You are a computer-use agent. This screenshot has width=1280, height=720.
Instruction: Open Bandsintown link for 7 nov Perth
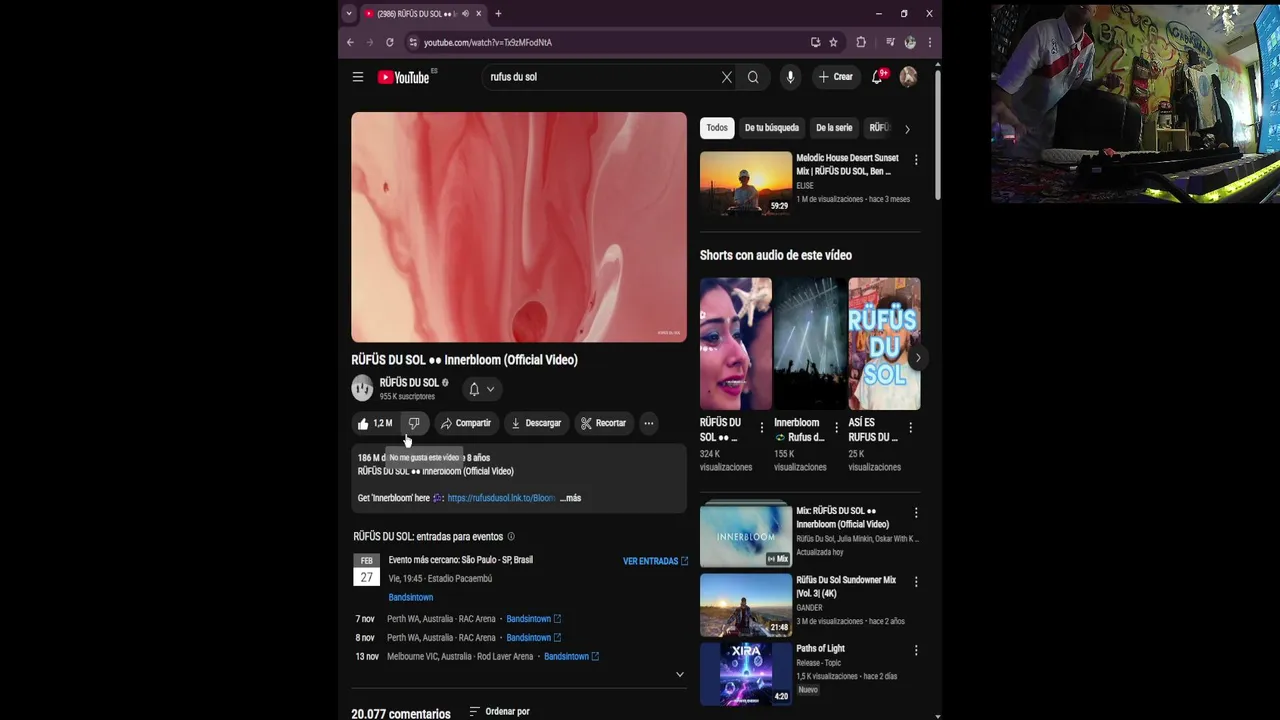pyautogui.click(x=533, y=619)
